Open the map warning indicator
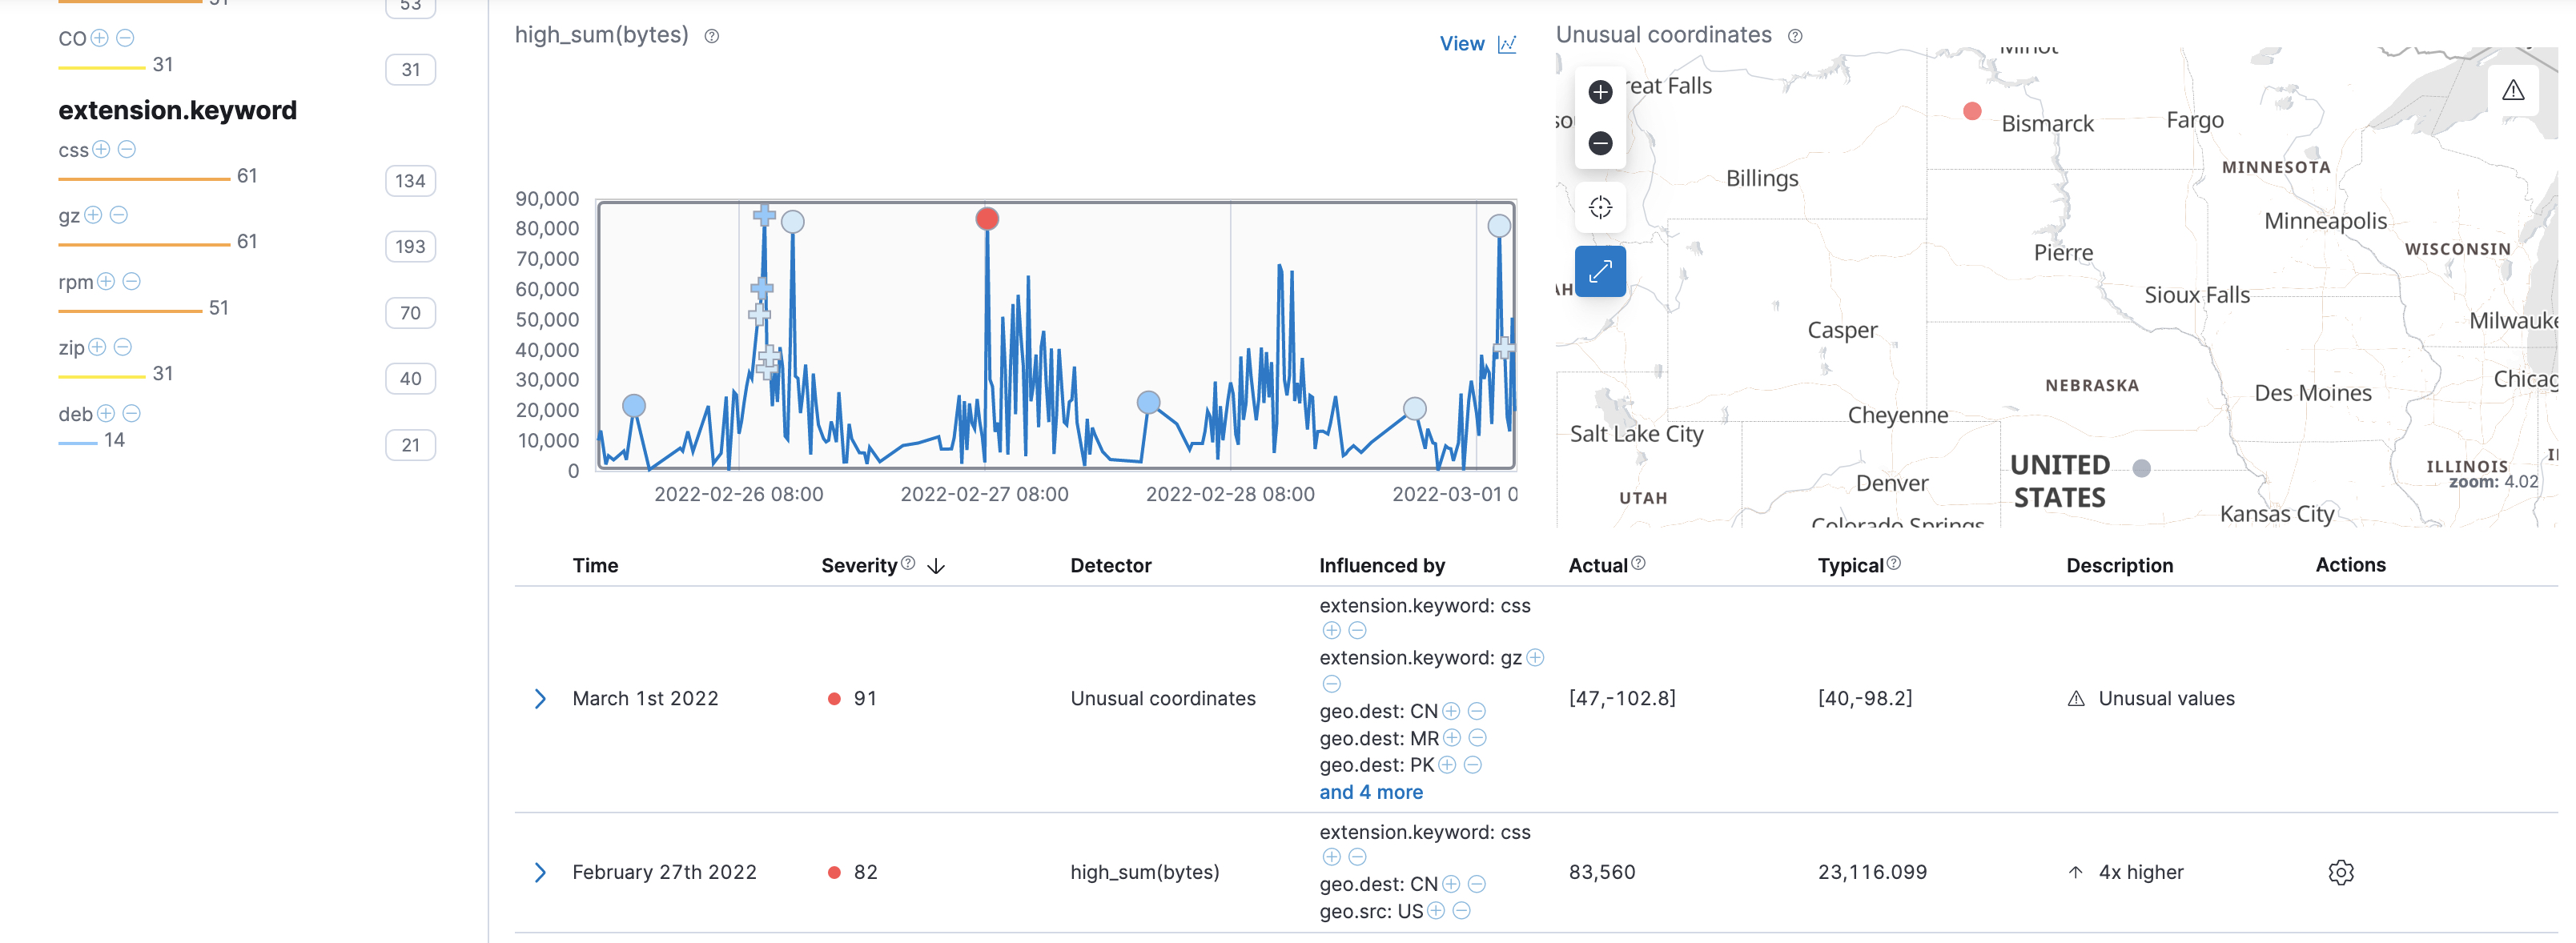Image resolution: width=2576 pixels, height=943 pixels. pos(2513,90)
